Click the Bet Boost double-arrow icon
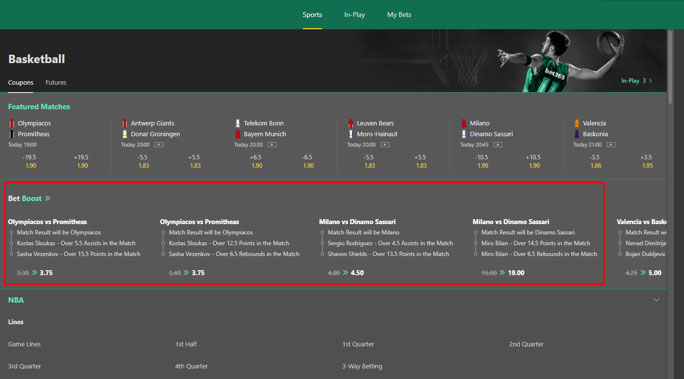 pyautogui.click(x=48, y=198)
